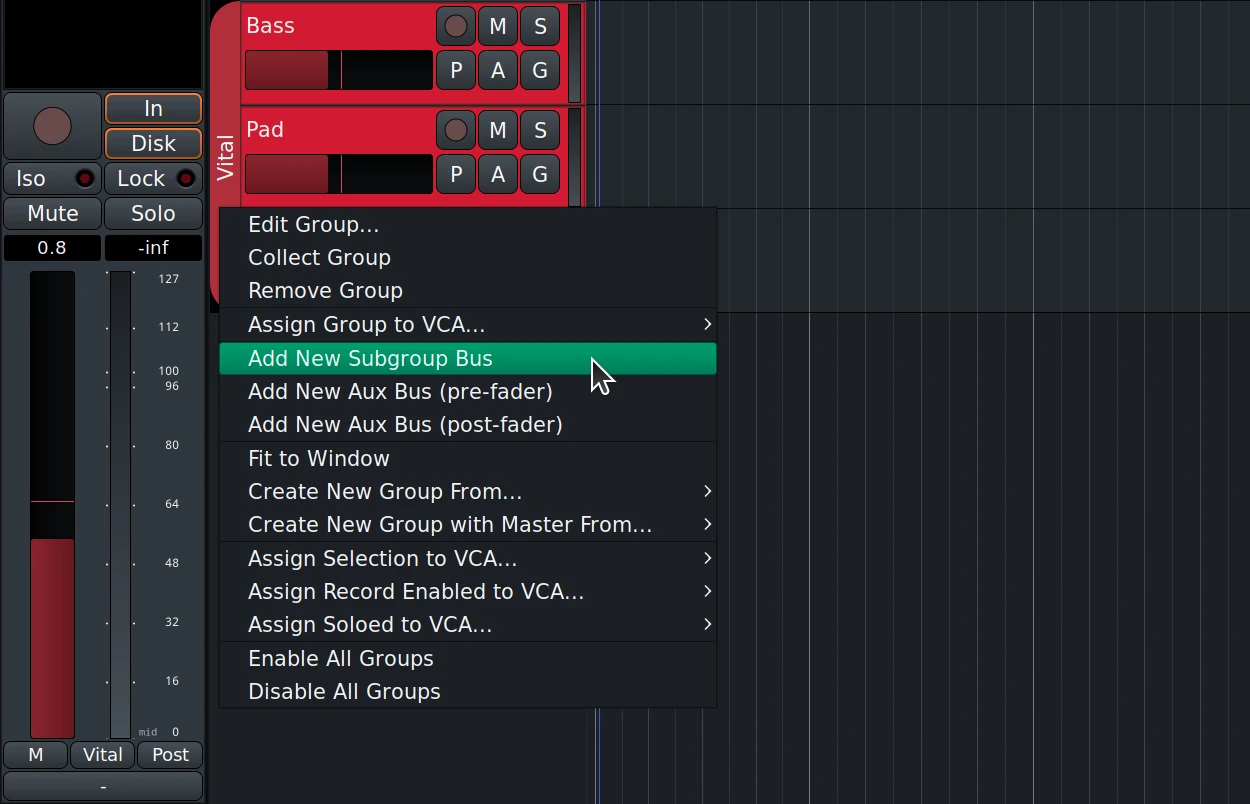The image size is (1250, 804).
Task: Choose Enable All Groups
Action: point(468,659)
